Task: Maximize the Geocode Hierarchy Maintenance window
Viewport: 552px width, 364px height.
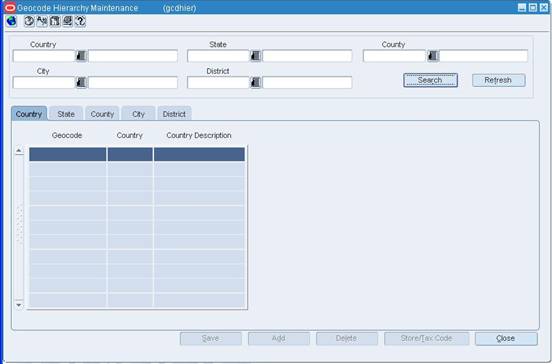Action: [533, 8]
